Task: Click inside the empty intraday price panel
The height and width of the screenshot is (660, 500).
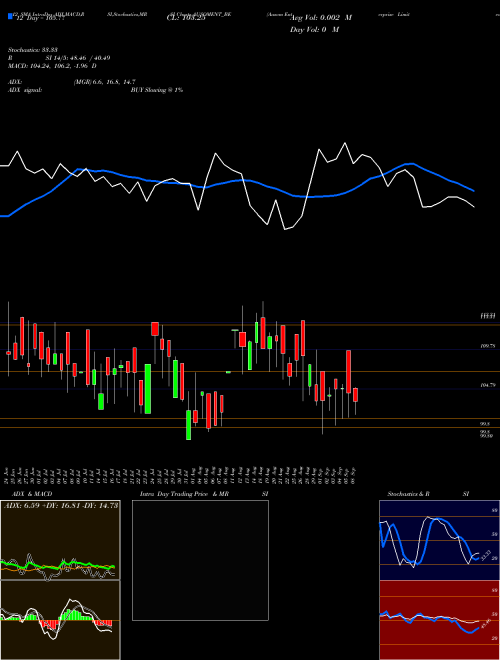Action: 200,560
